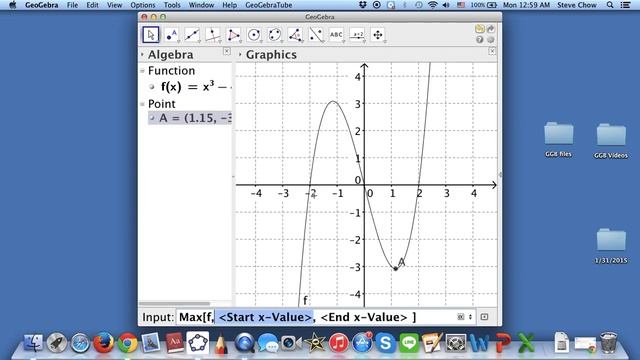The width and height of the screenshot is (640, 360).
Task: Click the Algebra view horizontal scrollbar
Action: (174, 304)
